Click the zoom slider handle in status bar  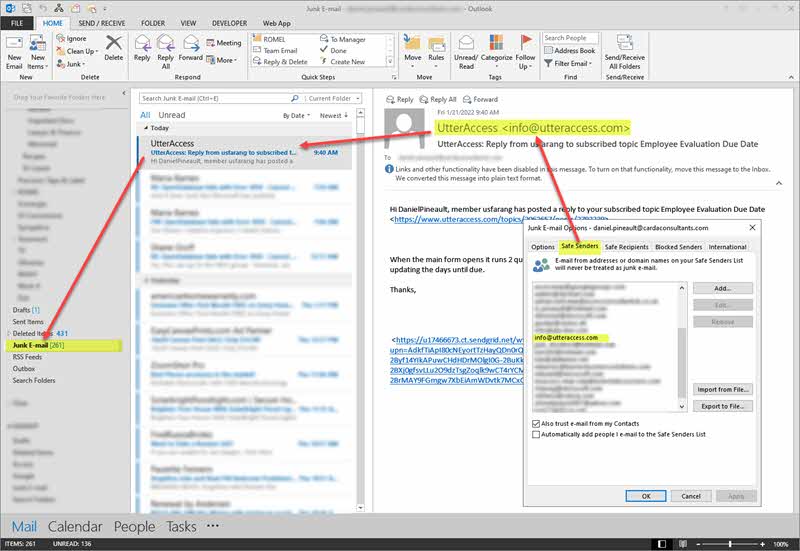pos(730,544)
